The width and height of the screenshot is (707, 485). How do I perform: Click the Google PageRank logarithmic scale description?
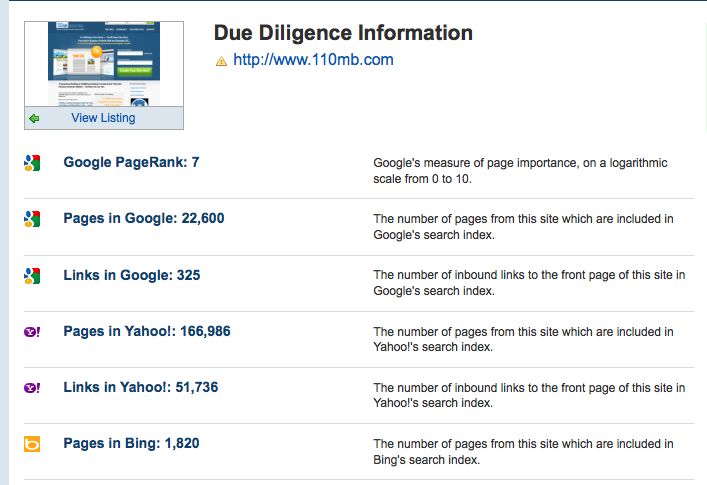(x=520, y=171)
